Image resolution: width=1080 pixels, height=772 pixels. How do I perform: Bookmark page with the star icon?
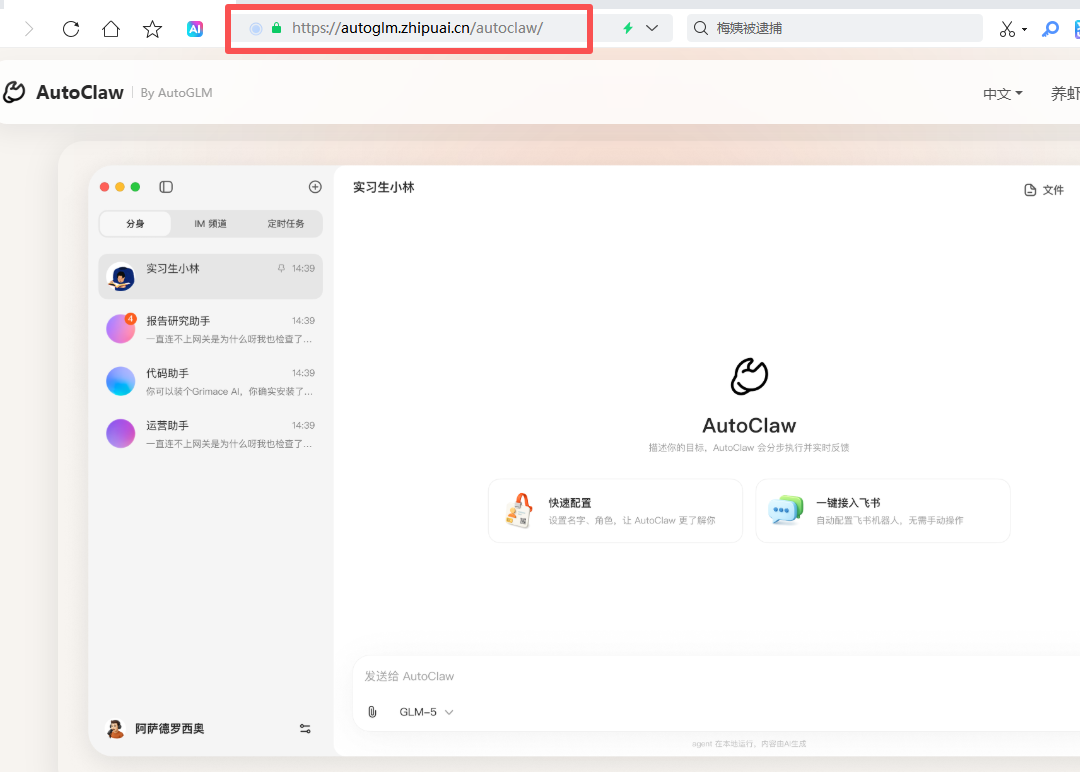[x=152, y=29]
